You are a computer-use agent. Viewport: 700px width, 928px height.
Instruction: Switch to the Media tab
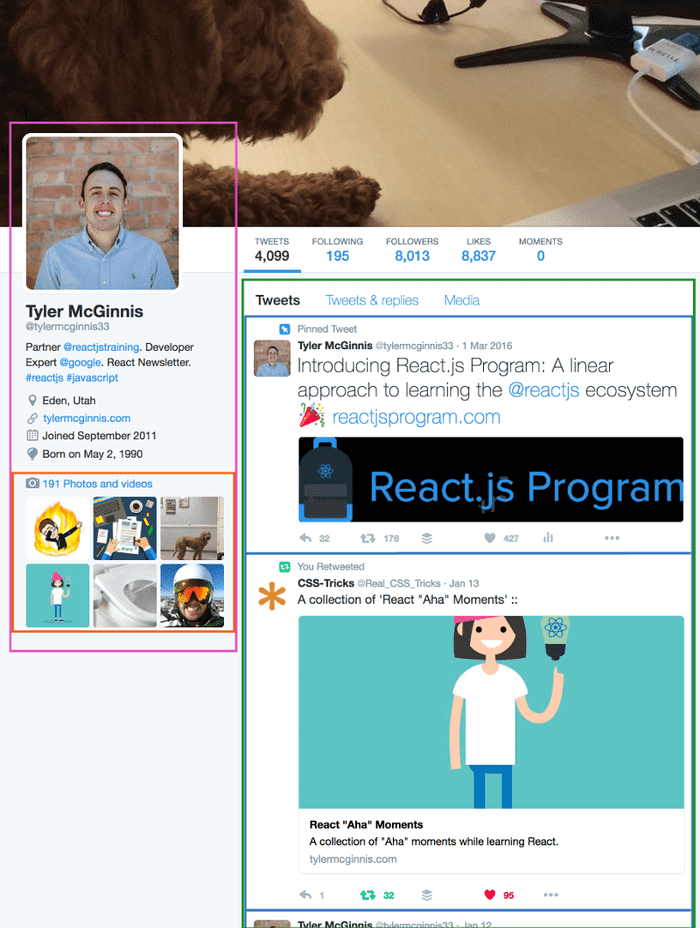coord(462,300)
